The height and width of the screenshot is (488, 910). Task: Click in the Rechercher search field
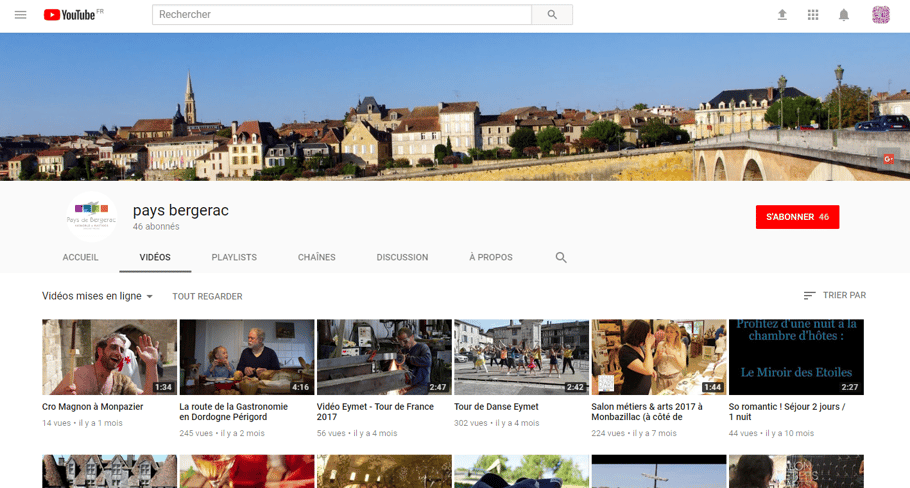pos(342,15)
